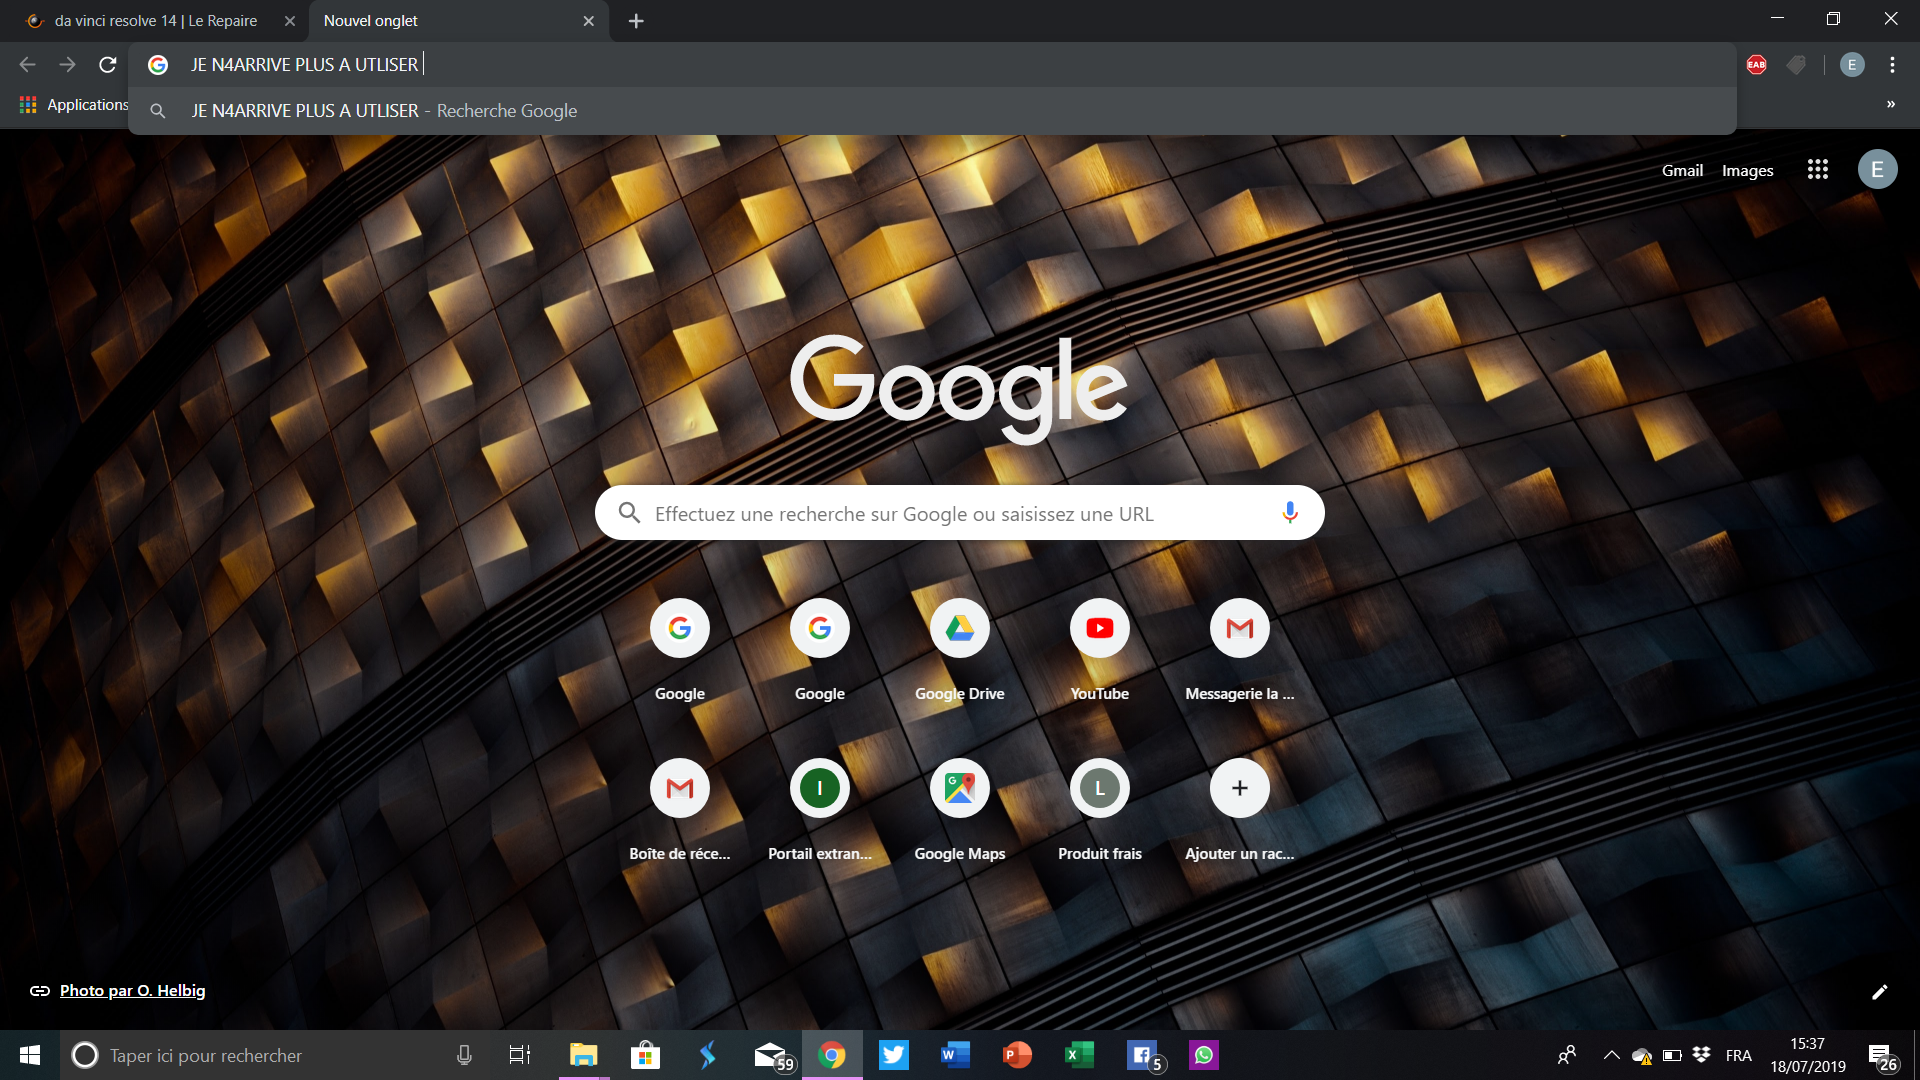Open the Boîte de réce... shortcut

tap(680, 810)
